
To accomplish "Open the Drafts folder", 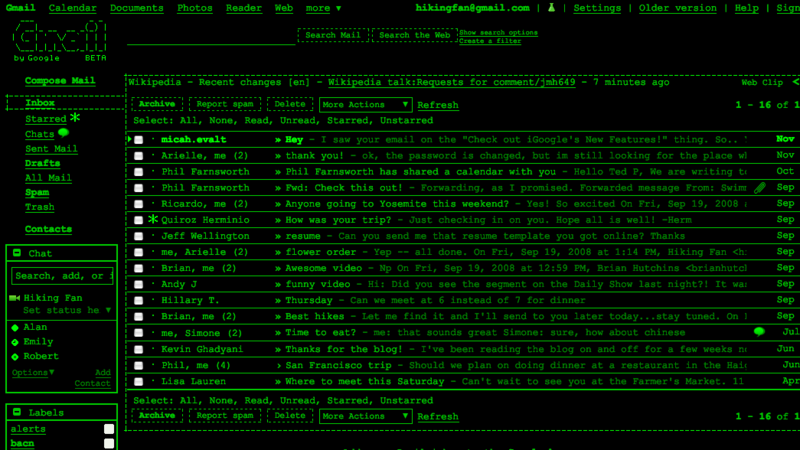I will coord(42,163).
